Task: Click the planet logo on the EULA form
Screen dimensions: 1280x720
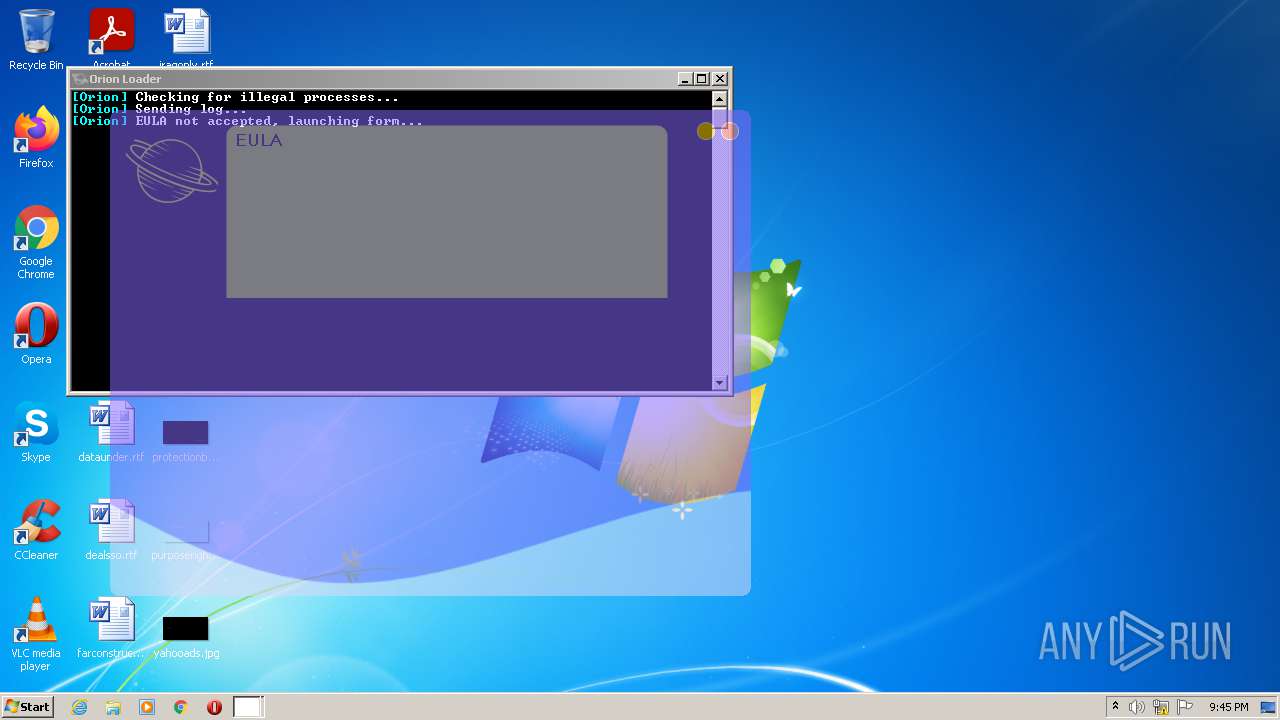Action: pos(171,171)
